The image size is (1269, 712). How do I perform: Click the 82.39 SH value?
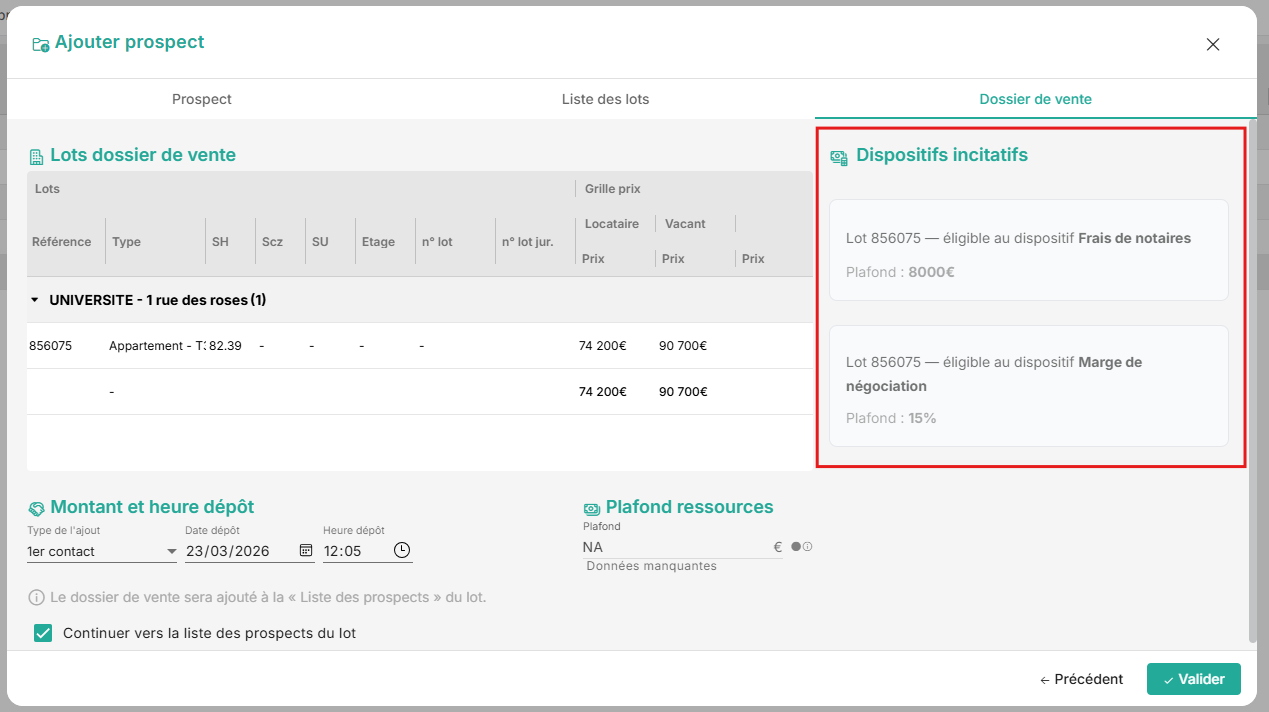225,346
